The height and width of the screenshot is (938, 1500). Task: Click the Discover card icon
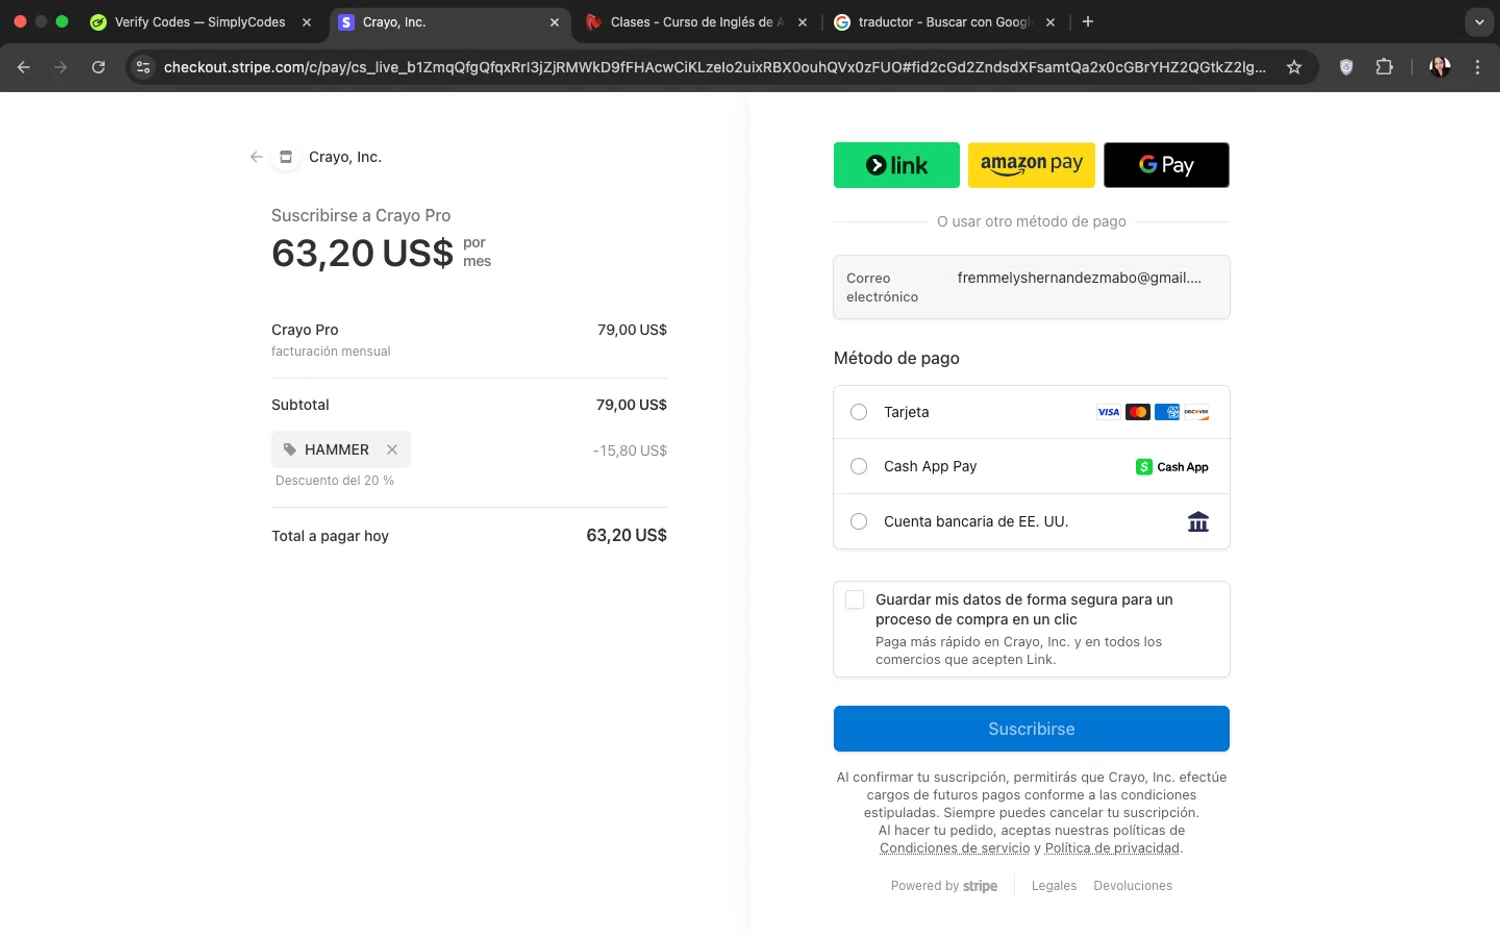point(1196,412)
